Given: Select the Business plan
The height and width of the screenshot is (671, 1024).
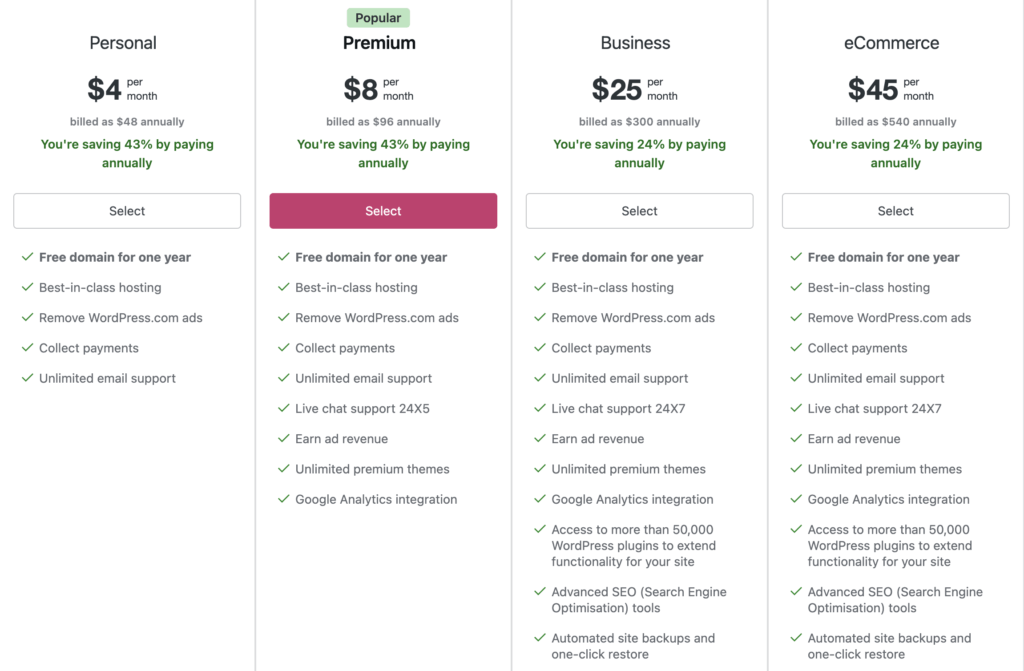Looking at the screenshot, I should [x=639, y=211].
